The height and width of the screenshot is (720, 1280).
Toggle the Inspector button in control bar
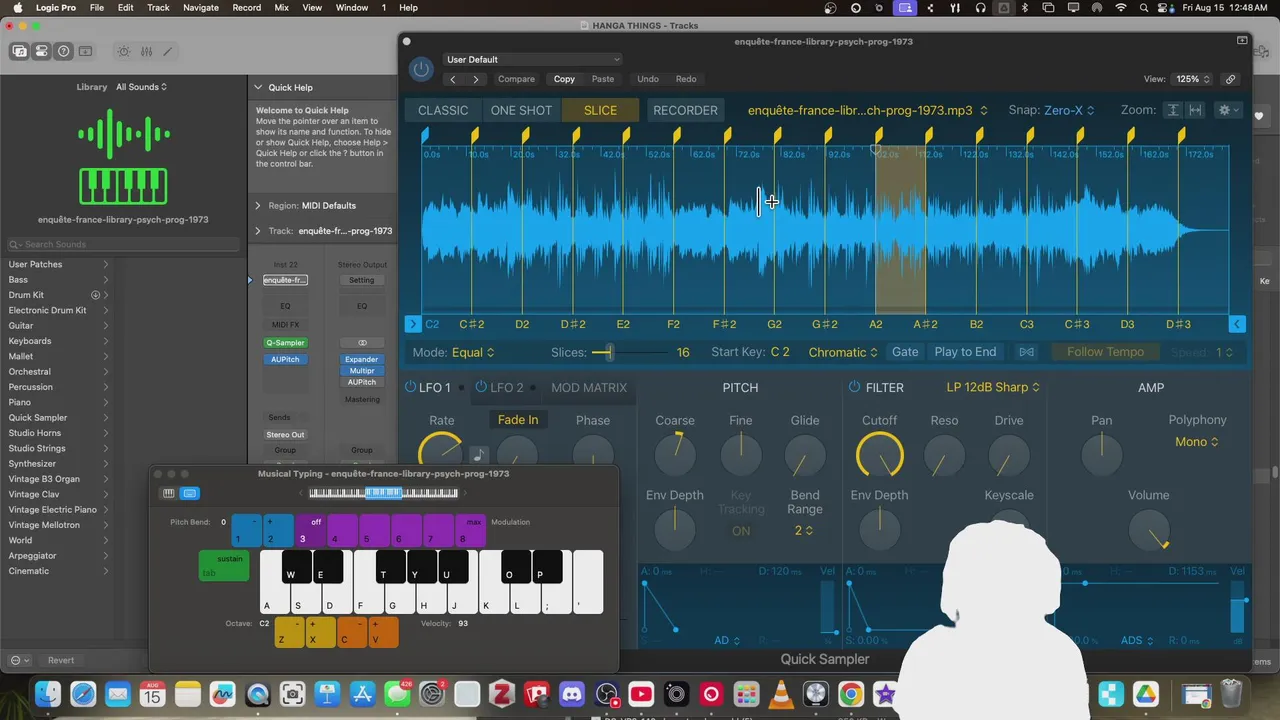coord(41,51)
